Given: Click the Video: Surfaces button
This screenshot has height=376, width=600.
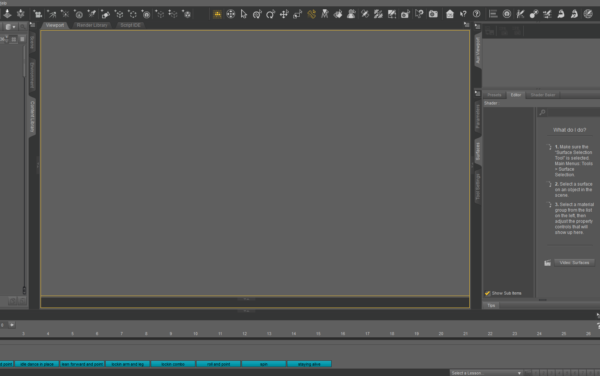Looking at the screenshot, I should (574, 263).
